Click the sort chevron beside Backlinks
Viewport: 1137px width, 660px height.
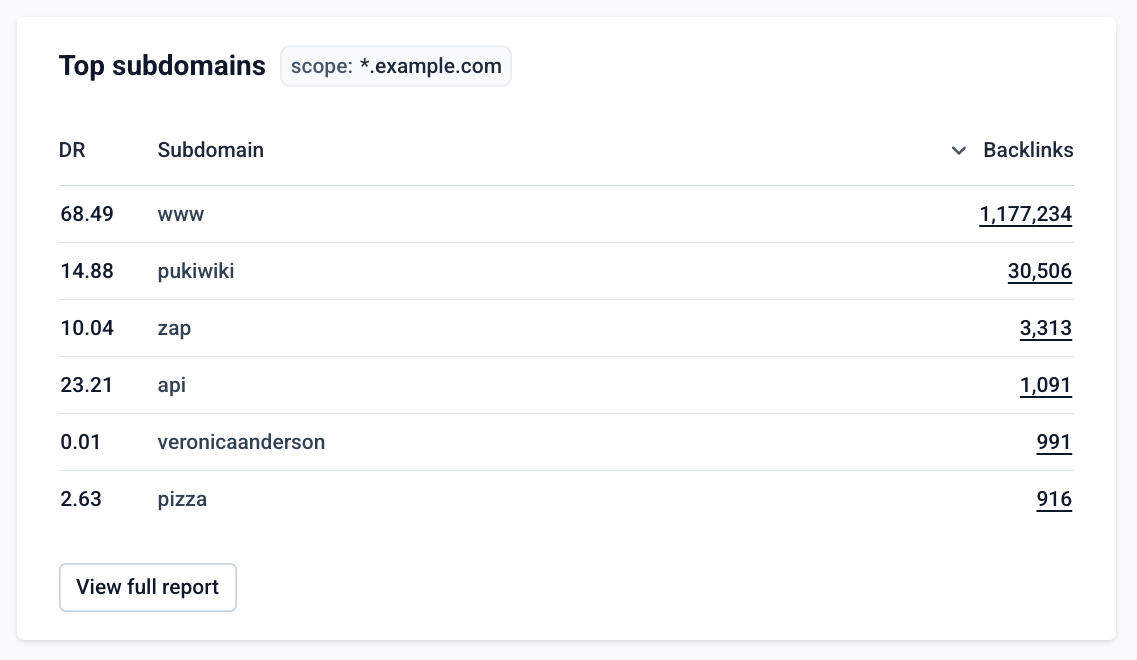pyautogui.click(x=959, y=151)
